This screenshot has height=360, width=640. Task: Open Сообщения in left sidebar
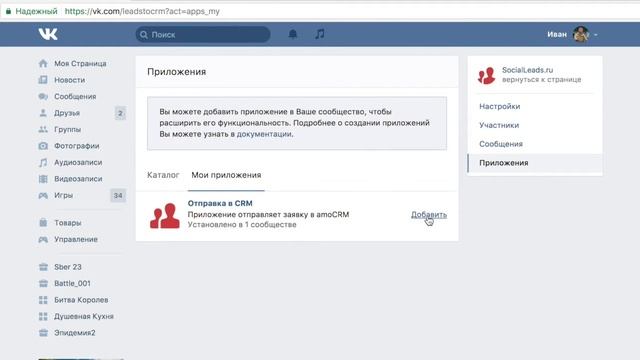(x=75, y=96)
